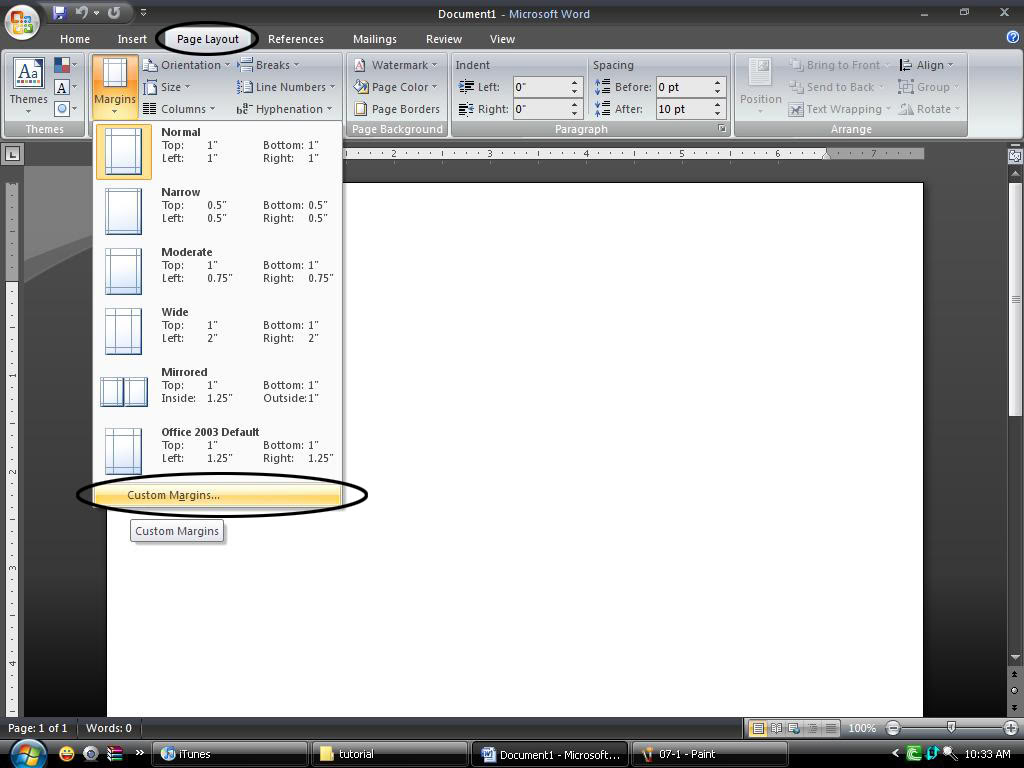The width and height of the screenshot is (1024, 768).
Task: Click zoom out minus button
Action: tap(893, 728)
